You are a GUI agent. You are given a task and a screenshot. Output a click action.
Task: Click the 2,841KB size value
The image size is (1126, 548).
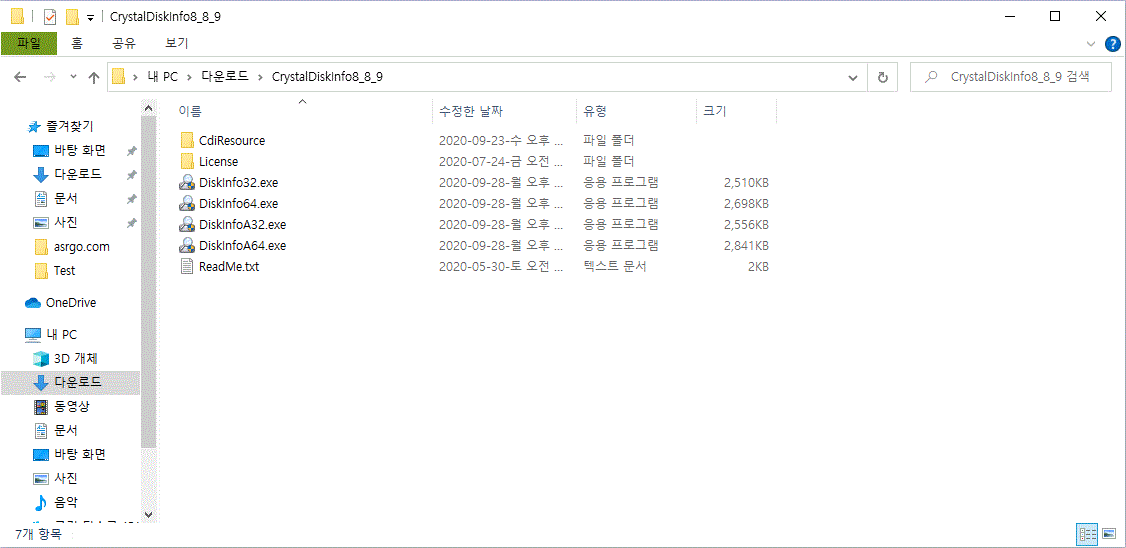[x=746, y=246]
